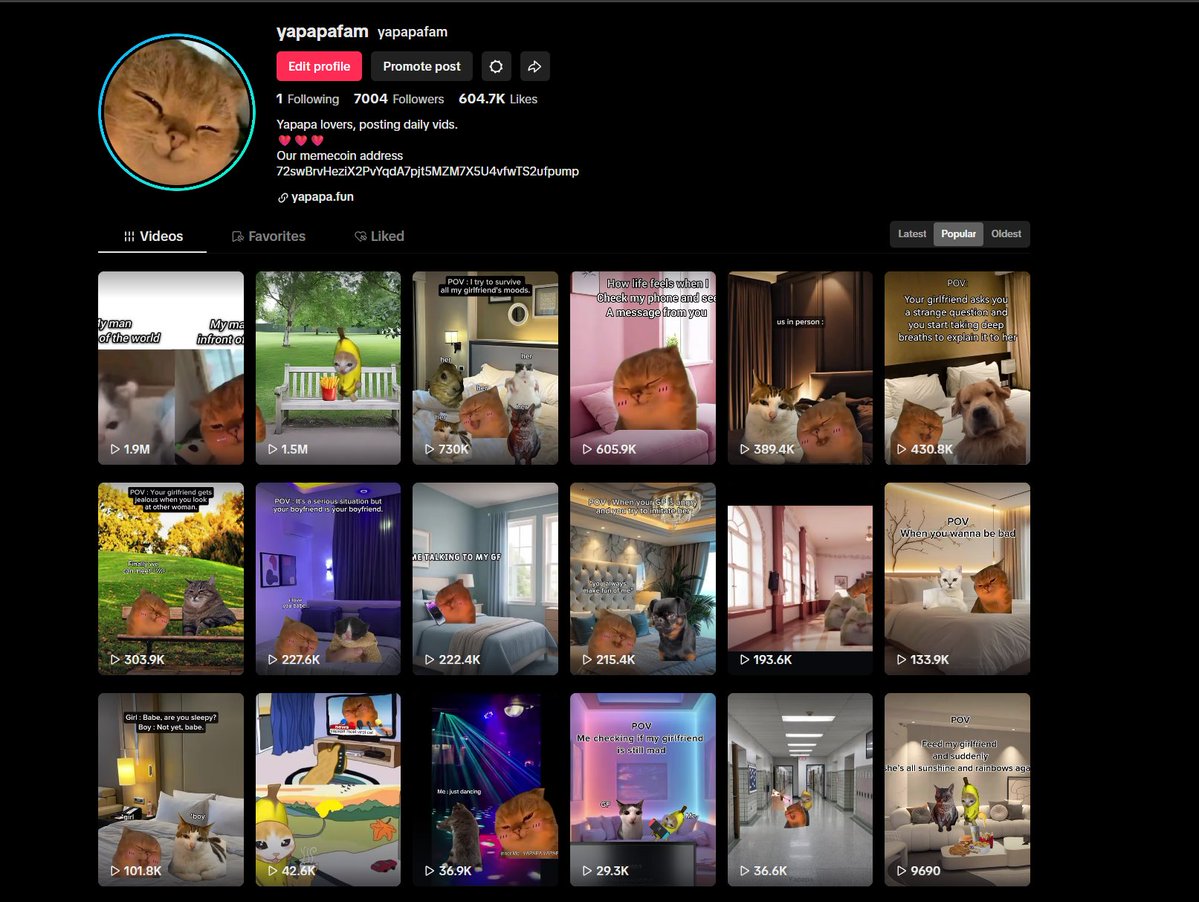Screen dimensions: 1199x902
Task: Click the 'Yapapa lovers, posting daily vids.' bio
Action: [x=367, y=125]
